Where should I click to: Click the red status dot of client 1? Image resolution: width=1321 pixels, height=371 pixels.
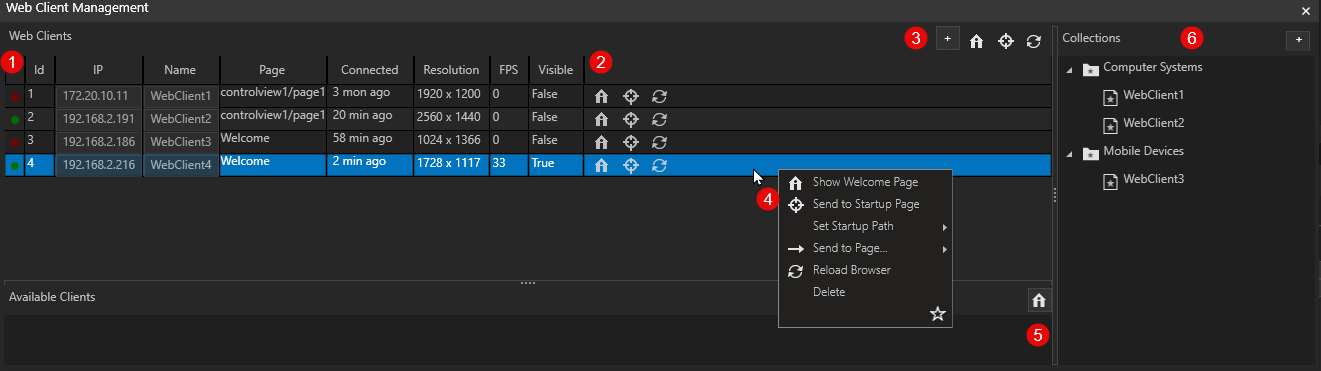pyautogui.click(x=14, y=97)
